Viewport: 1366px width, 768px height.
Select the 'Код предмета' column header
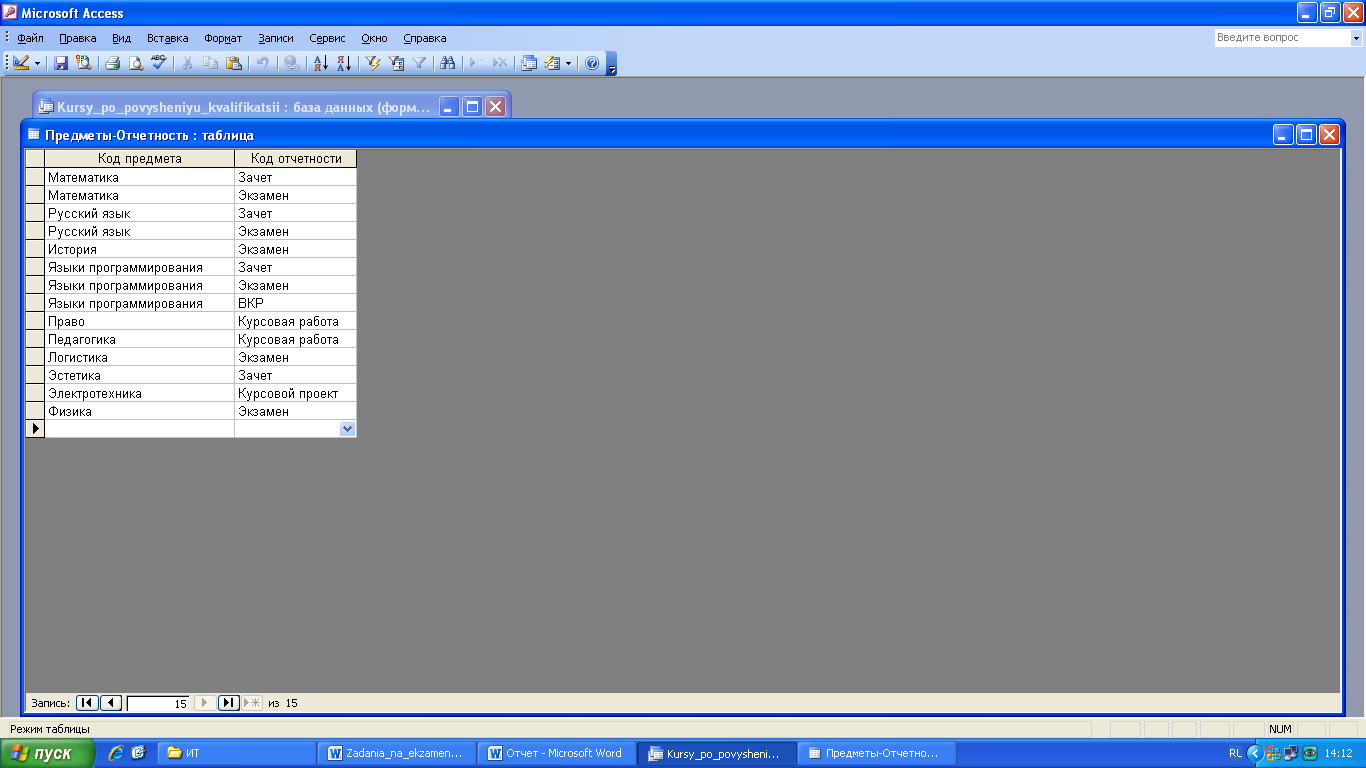click(x=140, y=159)
